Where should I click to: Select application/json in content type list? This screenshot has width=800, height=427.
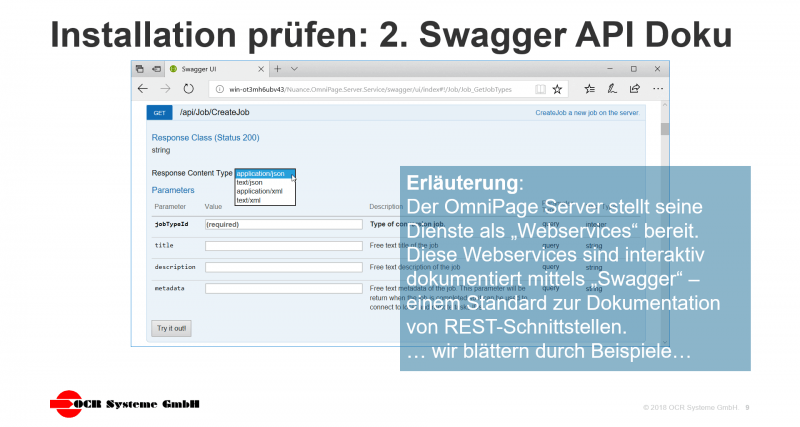coord(265,173)
